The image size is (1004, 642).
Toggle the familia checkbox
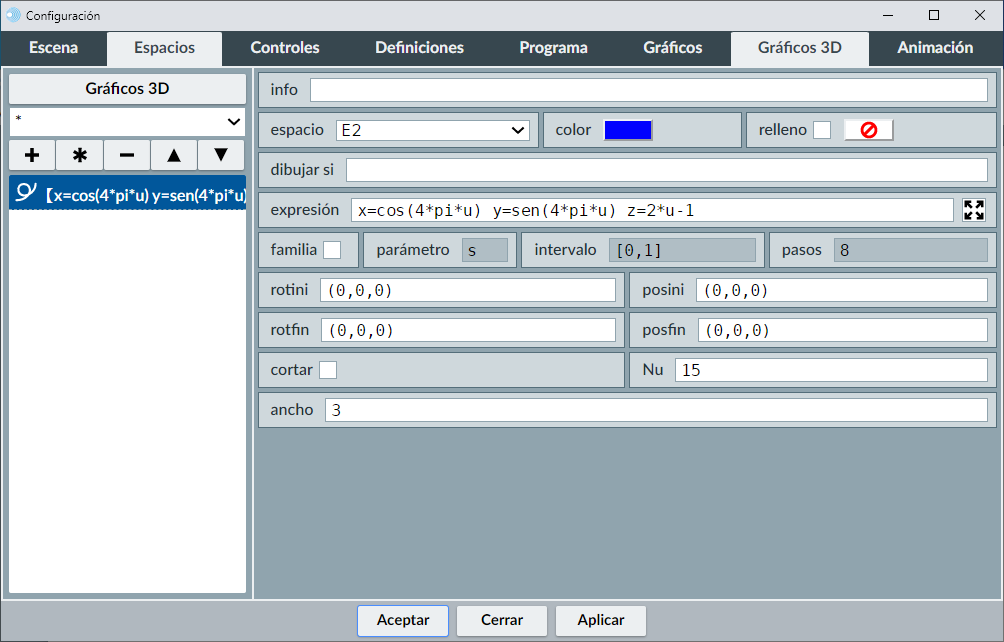click(332, 250)
